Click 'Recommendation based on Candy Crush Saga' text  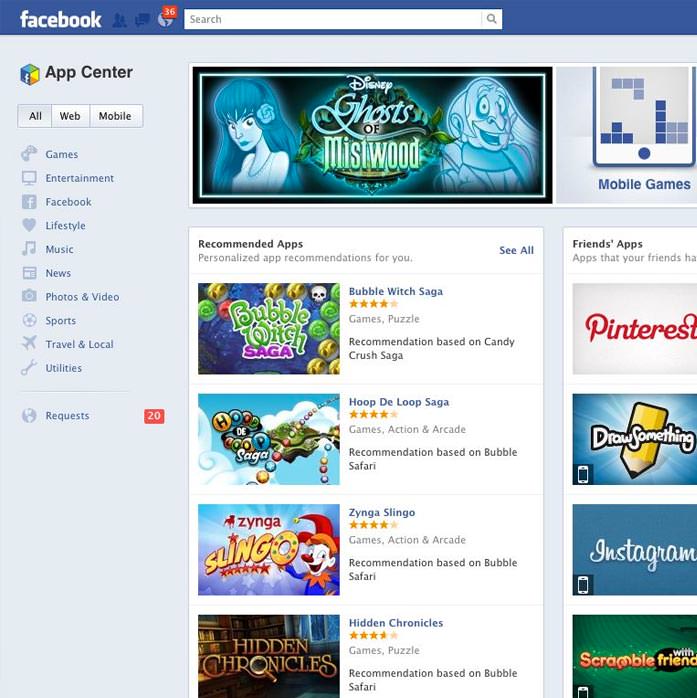[432, 349]
